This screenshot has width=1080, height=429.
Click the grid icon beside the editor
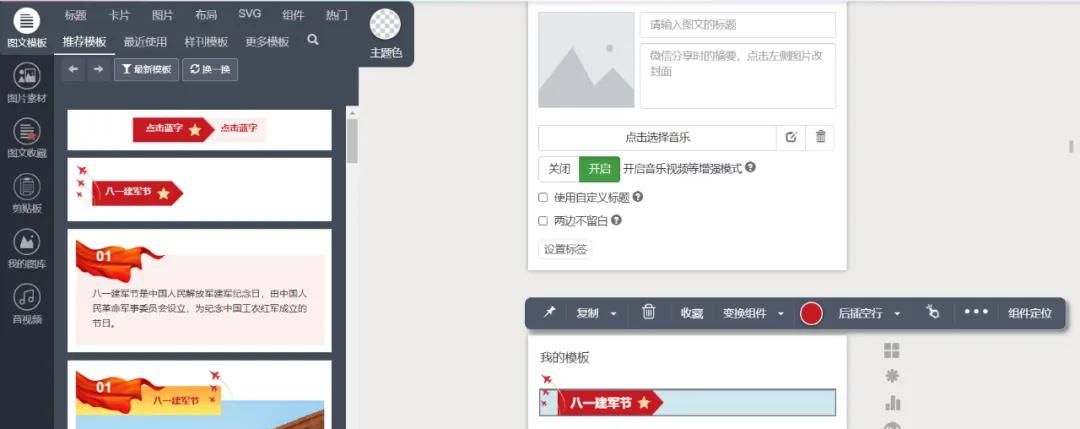tap(892, 350)
